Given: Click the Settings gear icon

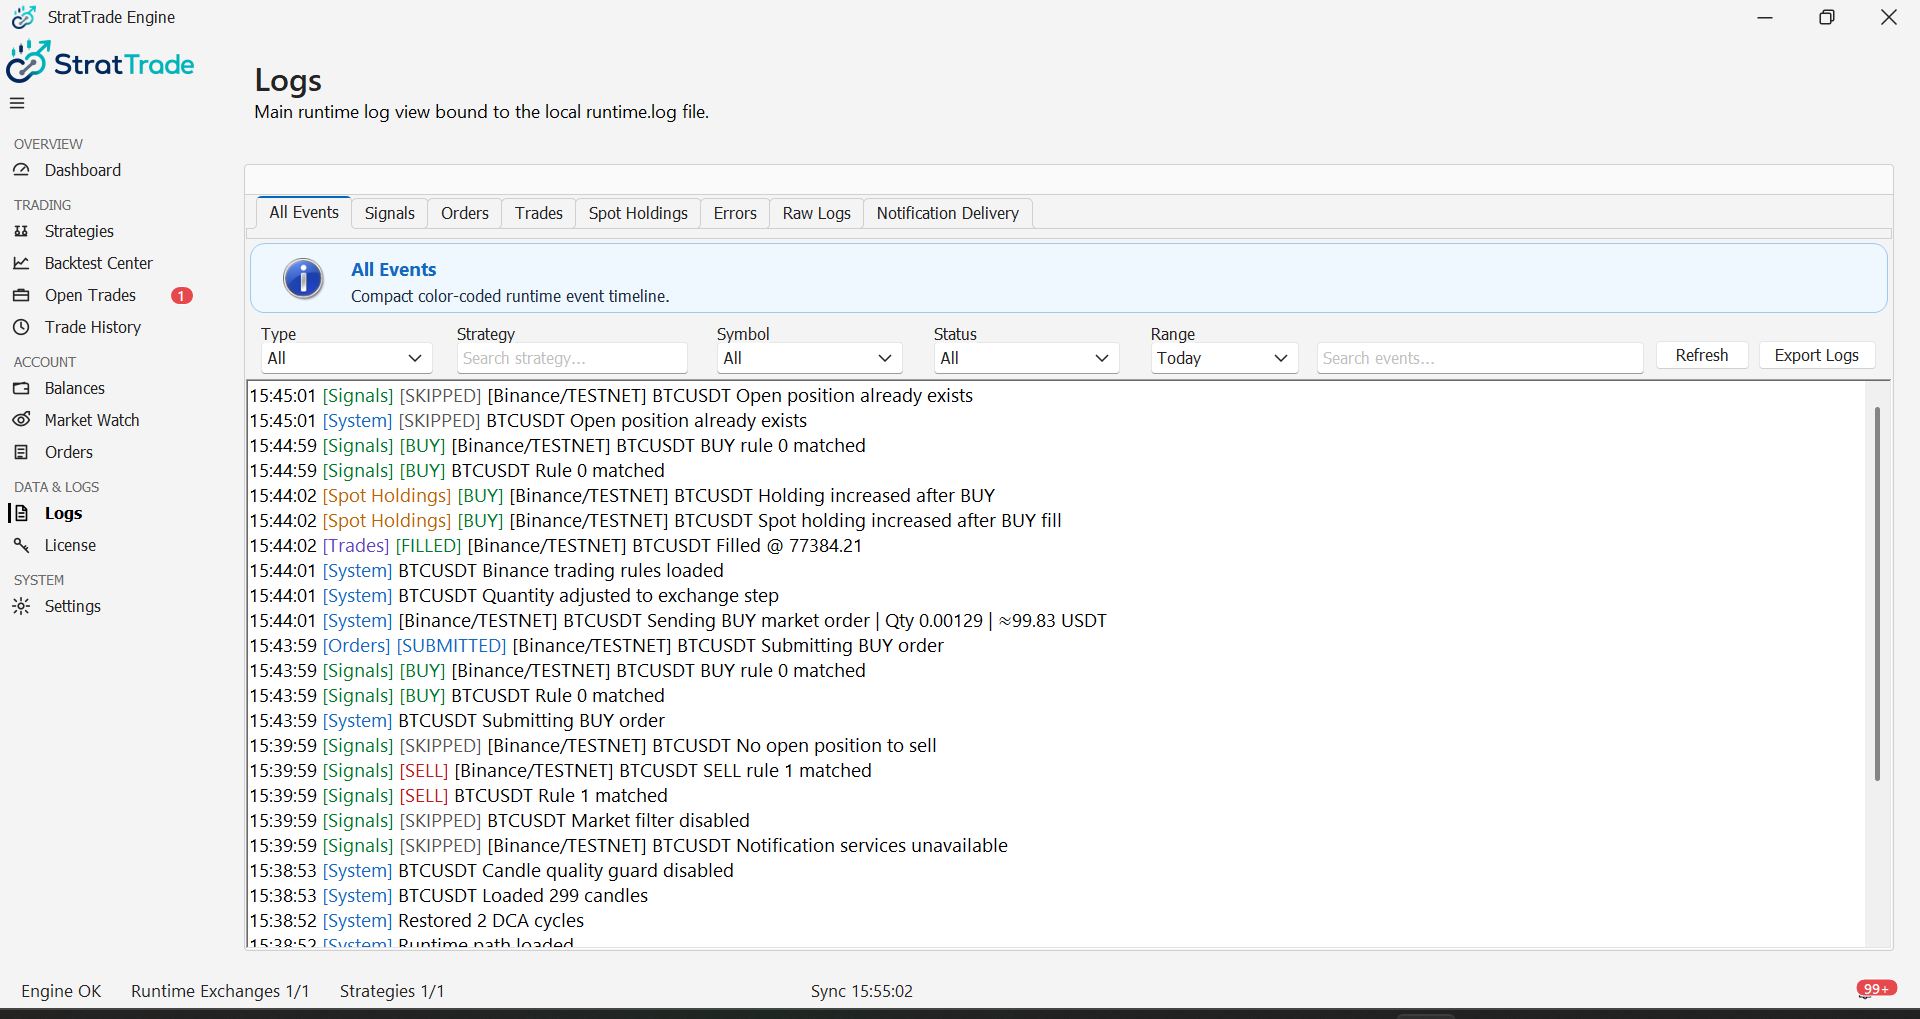Looking at the screenshot, I should [x=21, y=606].
